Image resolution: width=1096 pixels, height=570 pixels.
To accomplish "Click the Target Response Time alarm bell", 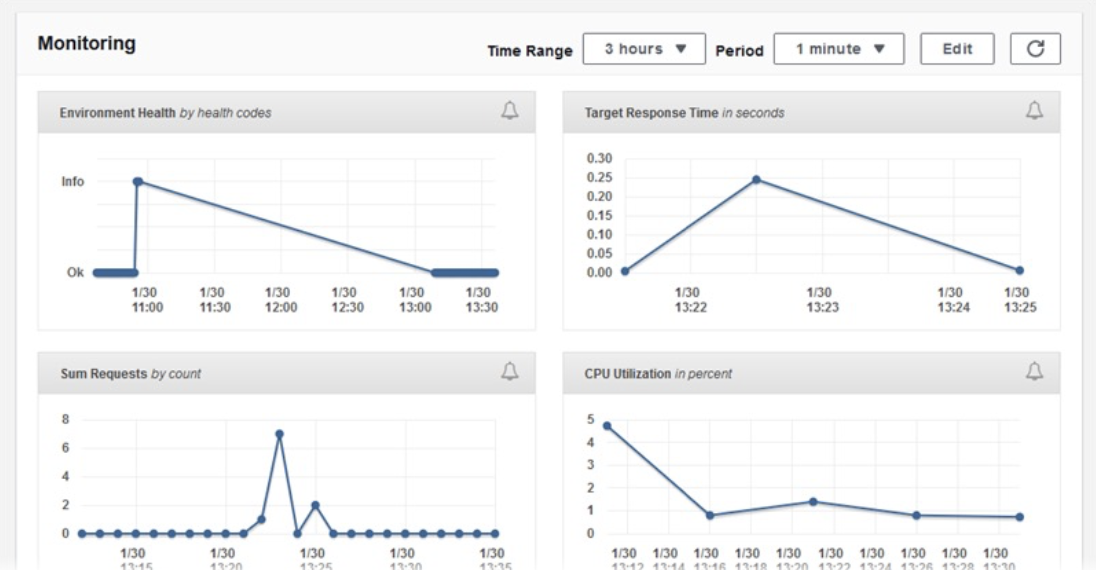I will pos(1034,111).
